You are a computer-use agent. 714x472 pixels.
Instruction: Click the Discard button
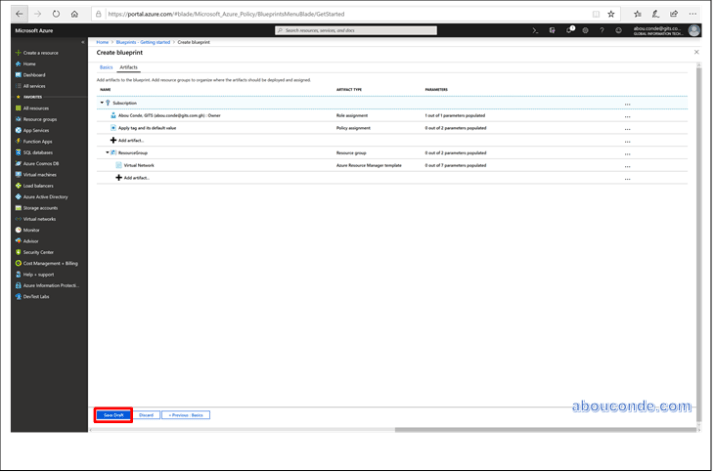click(x=146, y=414)
